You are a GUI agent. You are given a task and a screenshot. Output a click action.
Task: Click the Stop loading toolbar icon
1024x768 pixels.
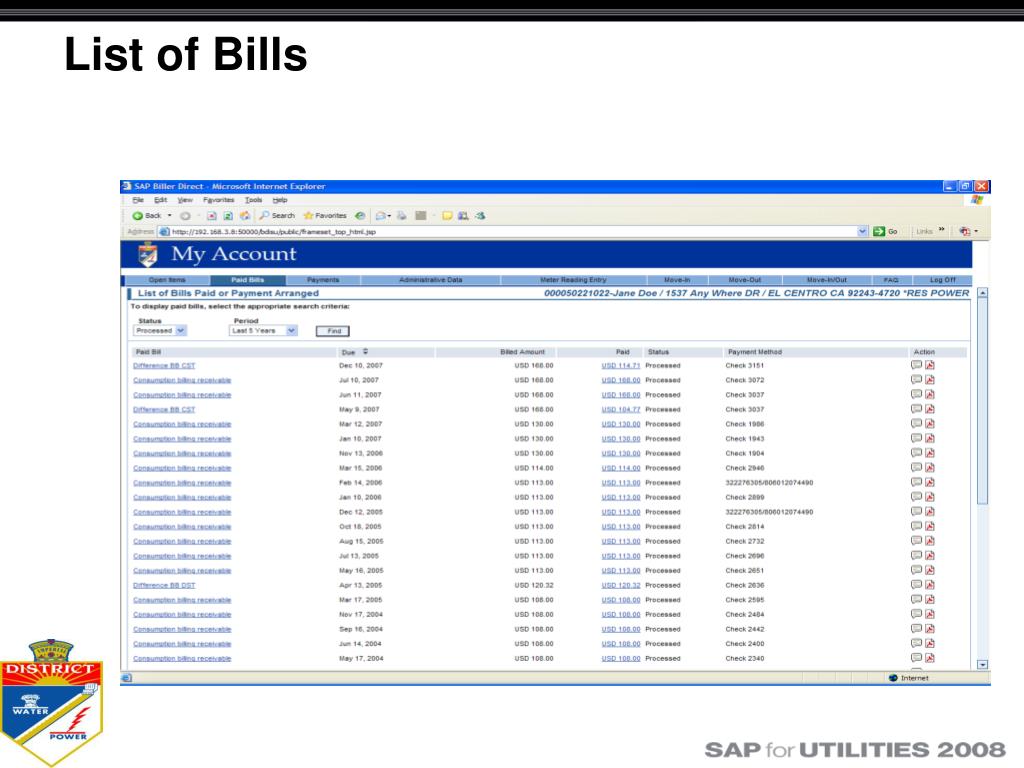point(211,216)
